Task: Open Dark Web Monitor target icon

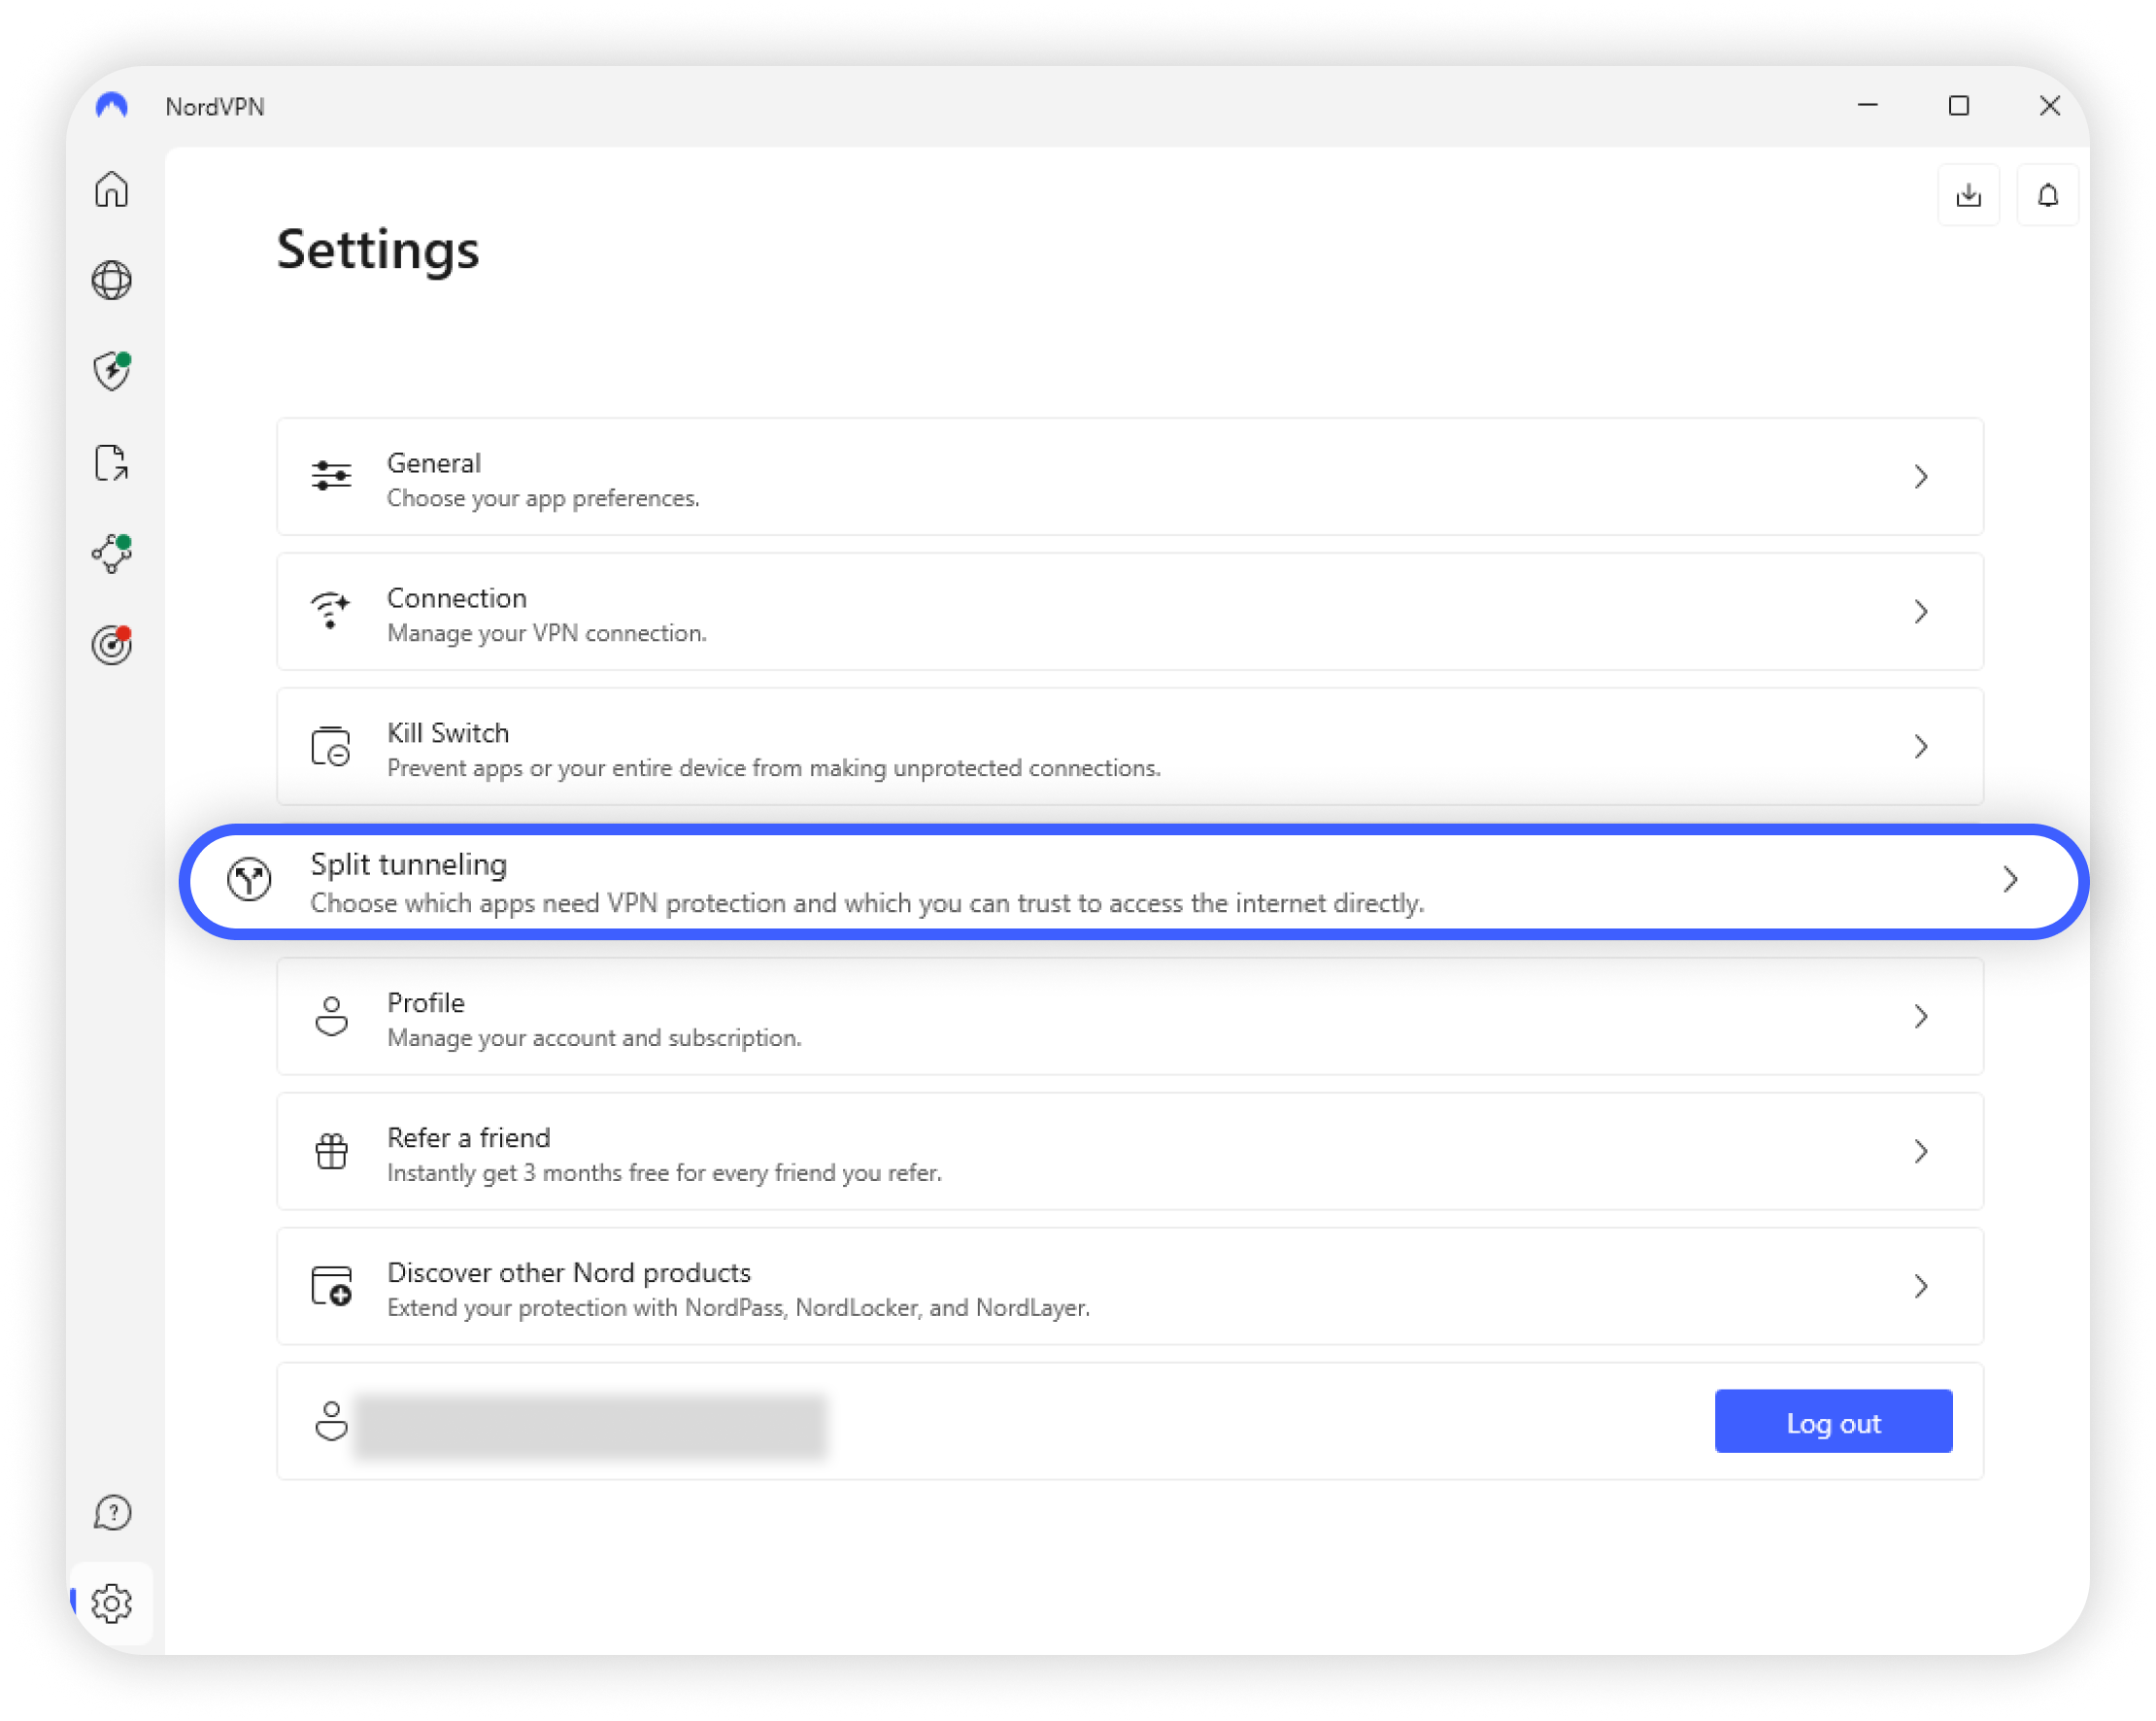Action: pos(112,645)
